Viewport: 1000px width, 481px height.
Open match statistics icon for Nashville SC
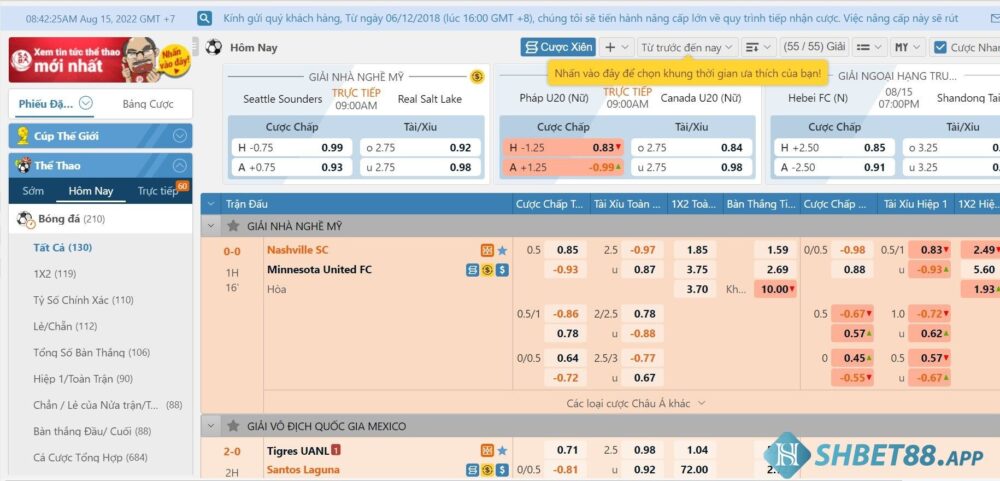[487, 250]
